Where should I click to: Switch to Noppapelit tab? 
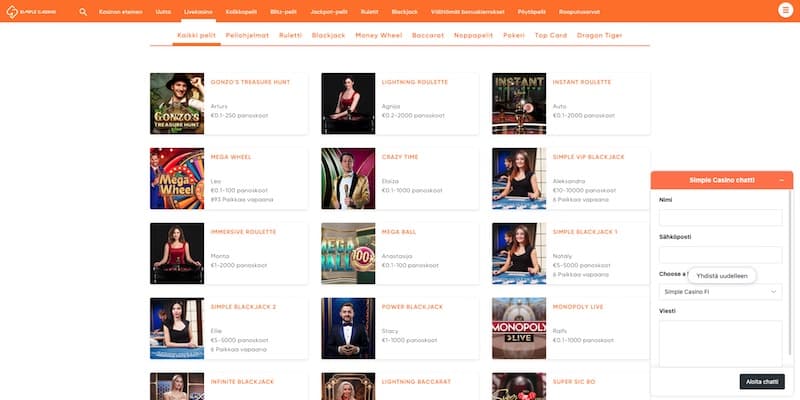(x=473, y=36)
